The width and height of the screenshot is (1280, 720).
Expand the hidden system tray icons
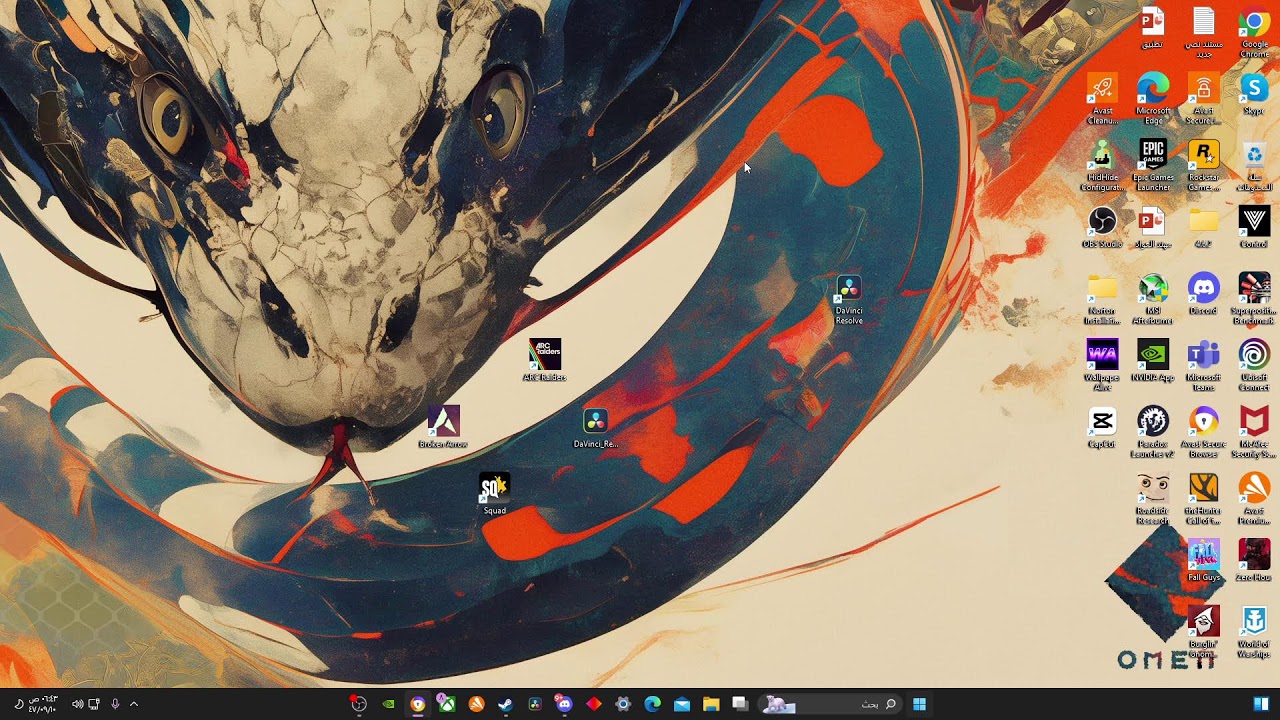pyautogui.click(x=133, y=704)
